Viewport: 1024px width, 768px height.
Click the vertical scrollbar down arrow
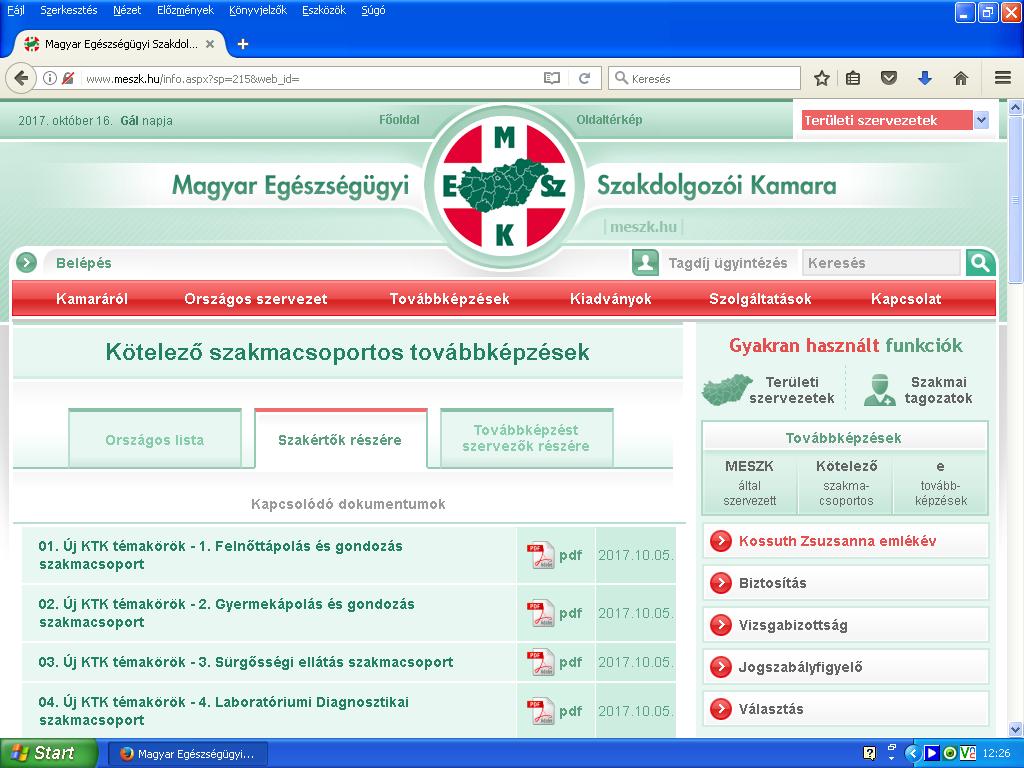(x=1016, y=729)
